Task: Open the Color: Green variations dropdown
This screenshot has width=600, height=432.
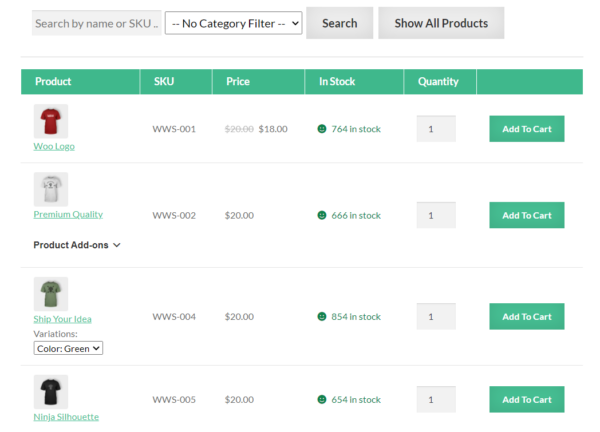Action: pyautogui.click(x=68, y=348)
